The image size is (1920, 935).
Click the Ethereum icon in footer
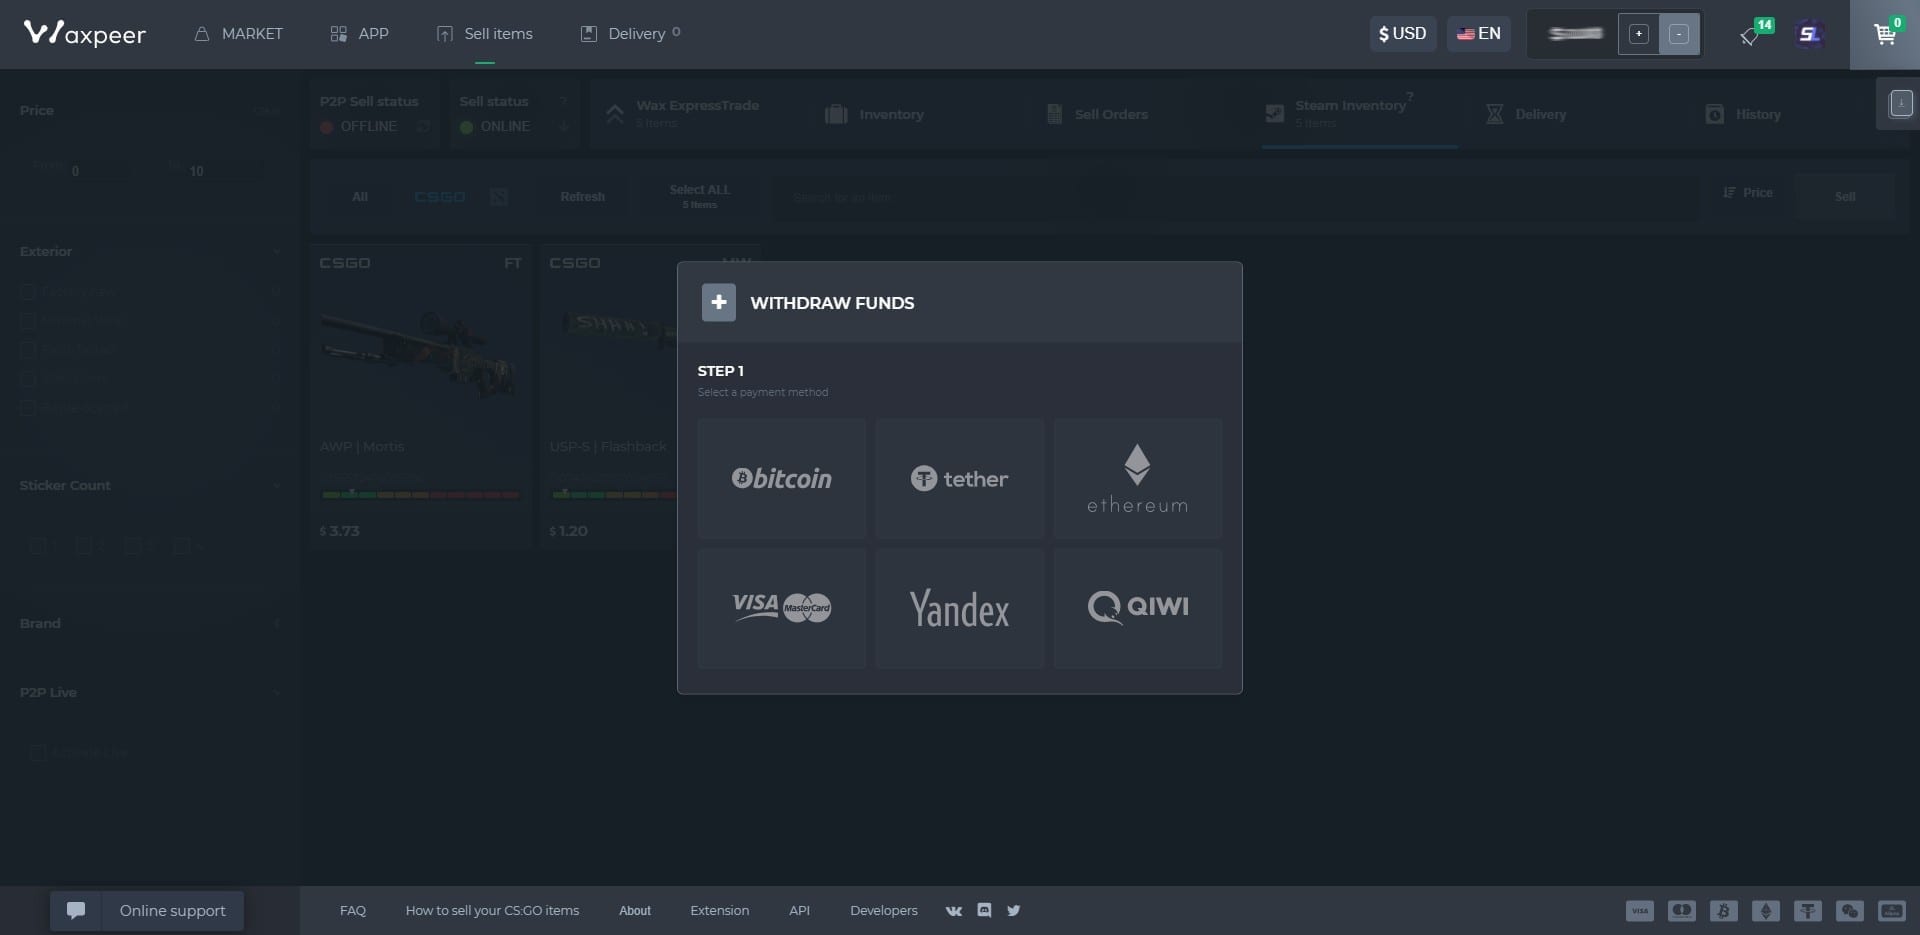[1766, 911]
